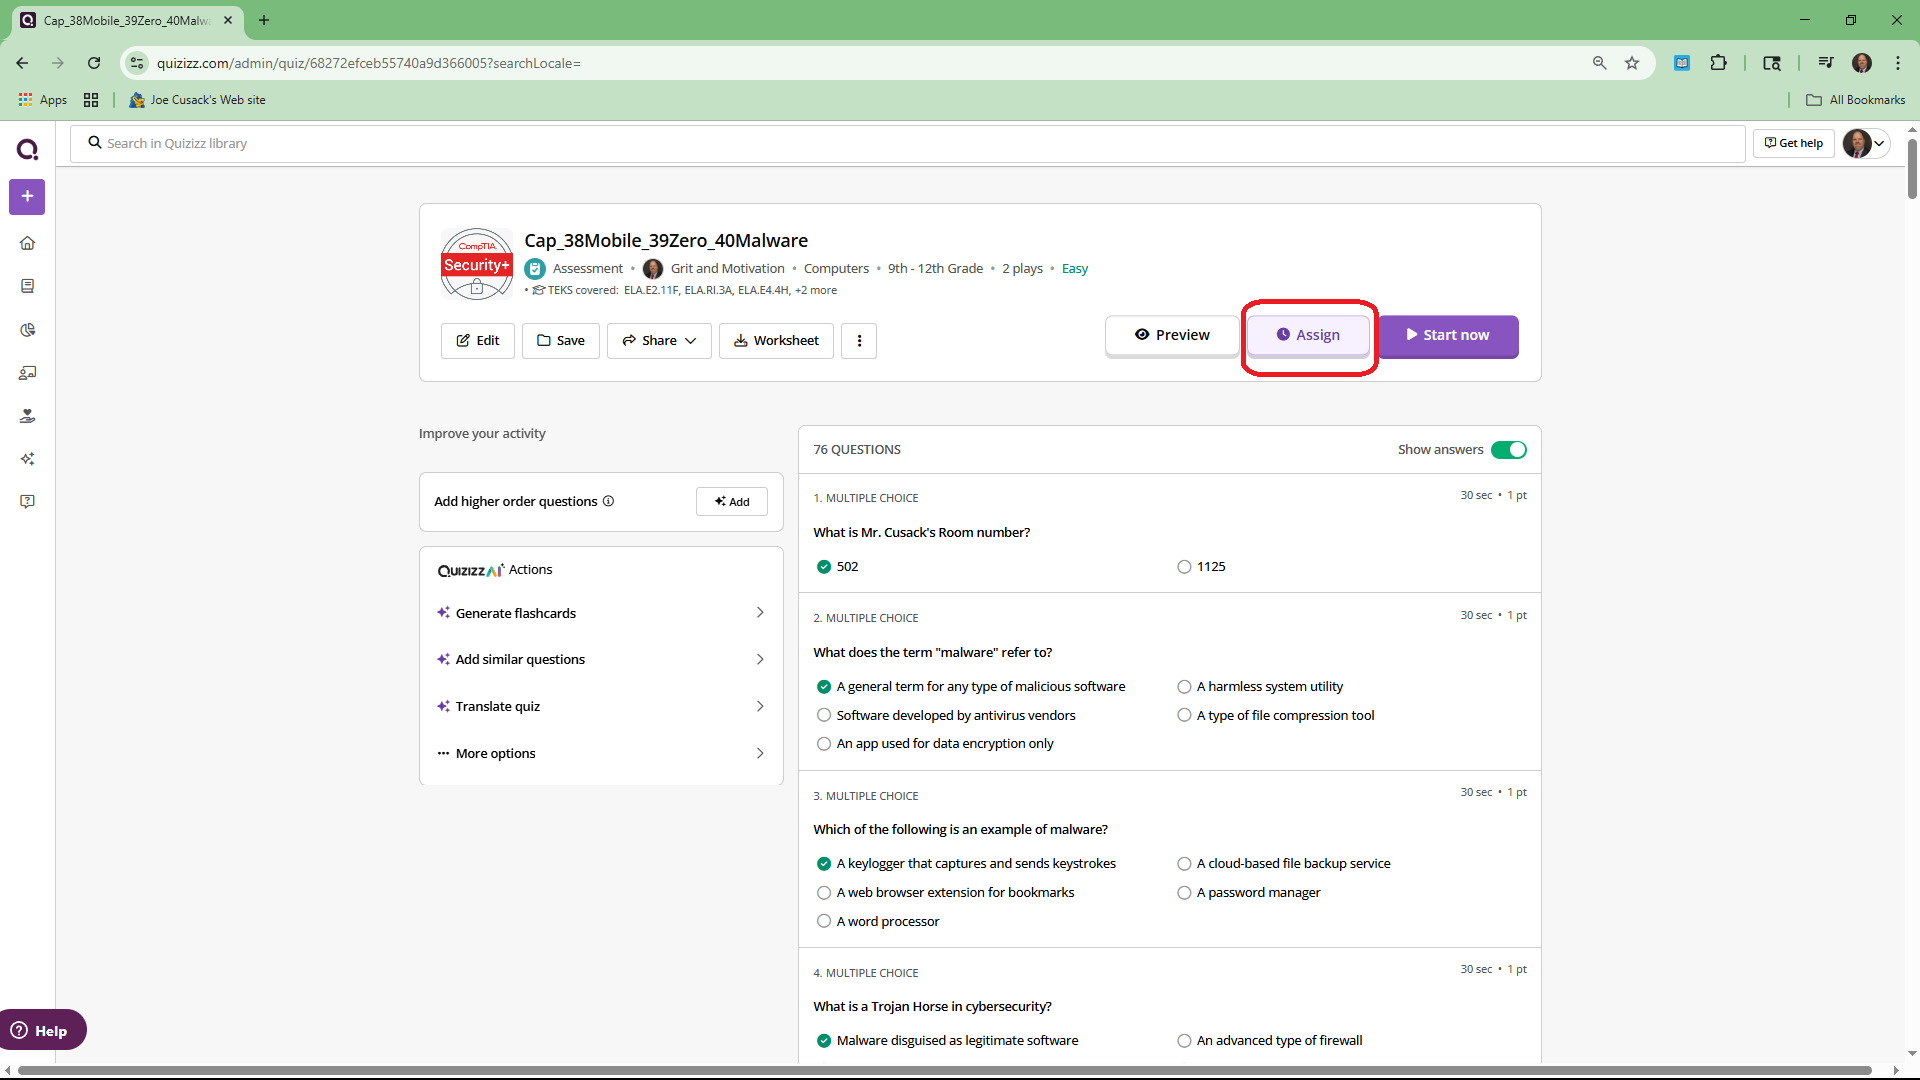
Task: Click the Start now button
Action: [1447, 335]
